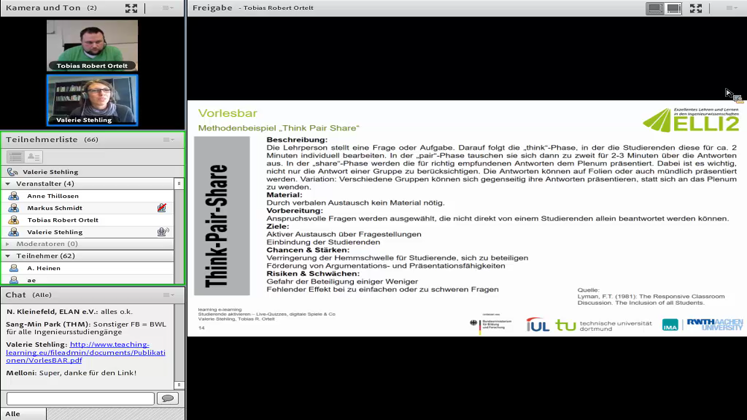Click the Bundesministerium logo on the slide
Screen dimensions: 747x420
coord(491,324)
